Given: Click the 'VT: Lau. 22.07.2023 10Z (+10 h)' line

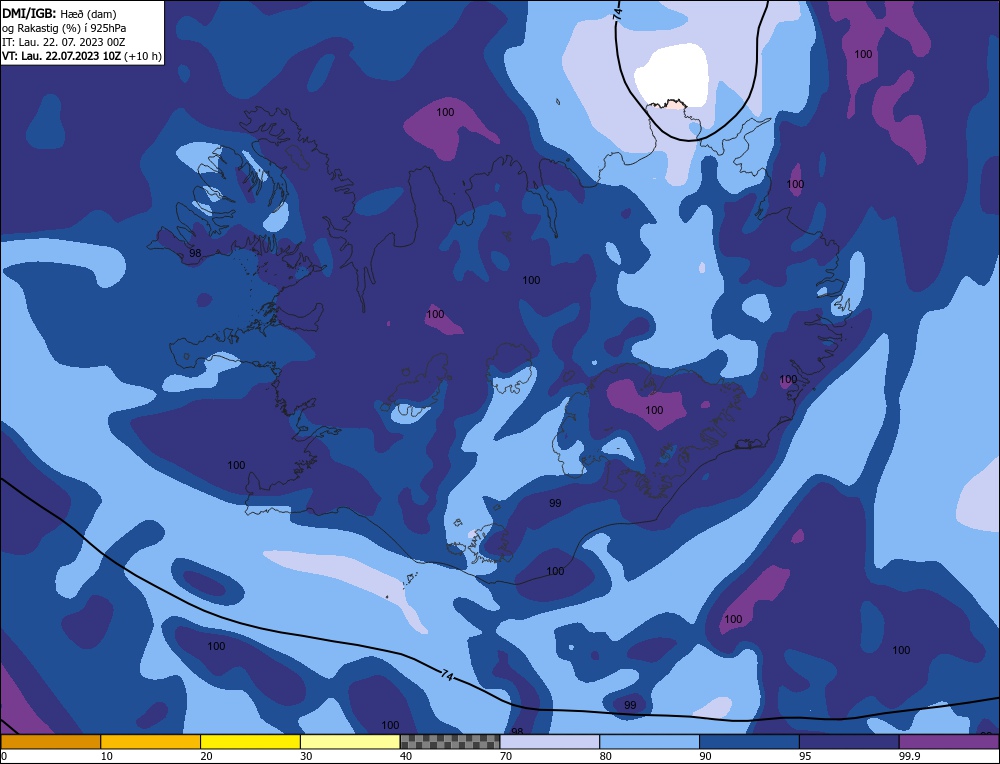Looking at the screenshot, I should tap(82, 56).
